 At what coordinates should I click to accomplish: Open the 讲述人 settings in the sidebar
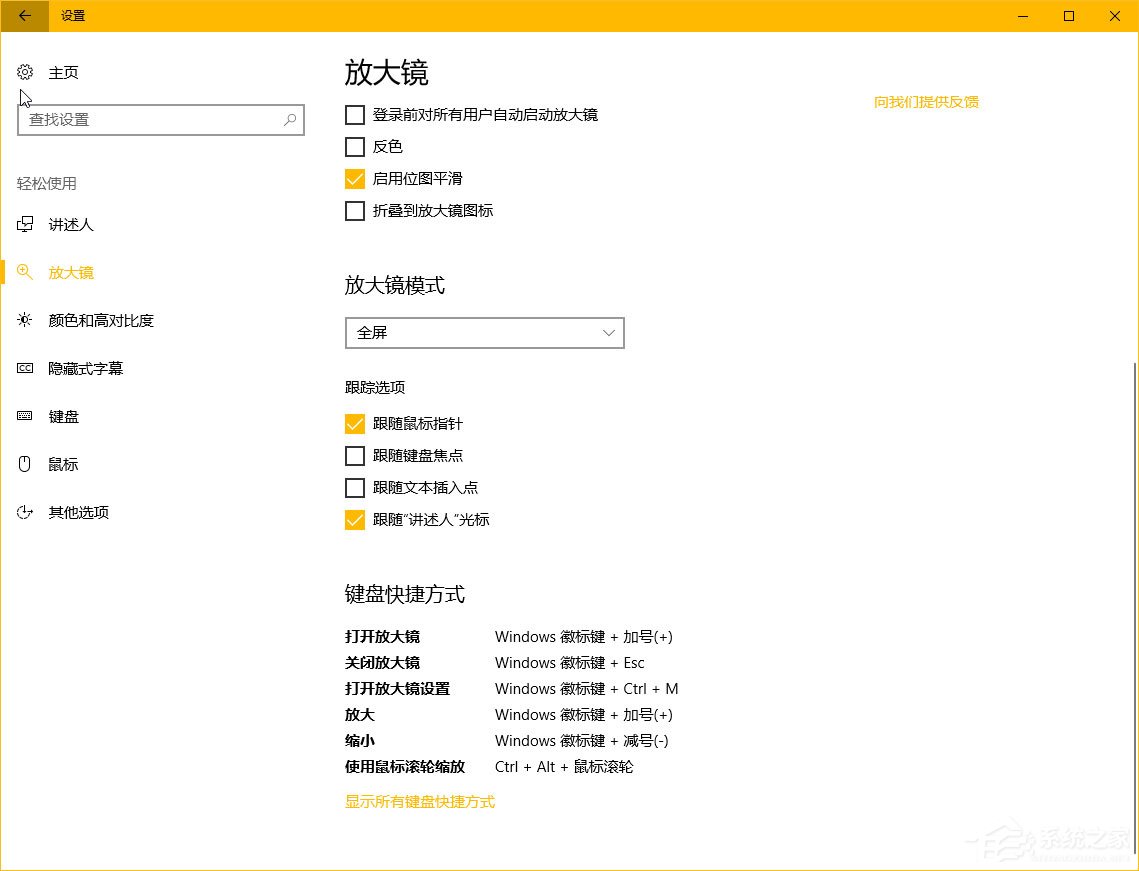coord(71,224)
